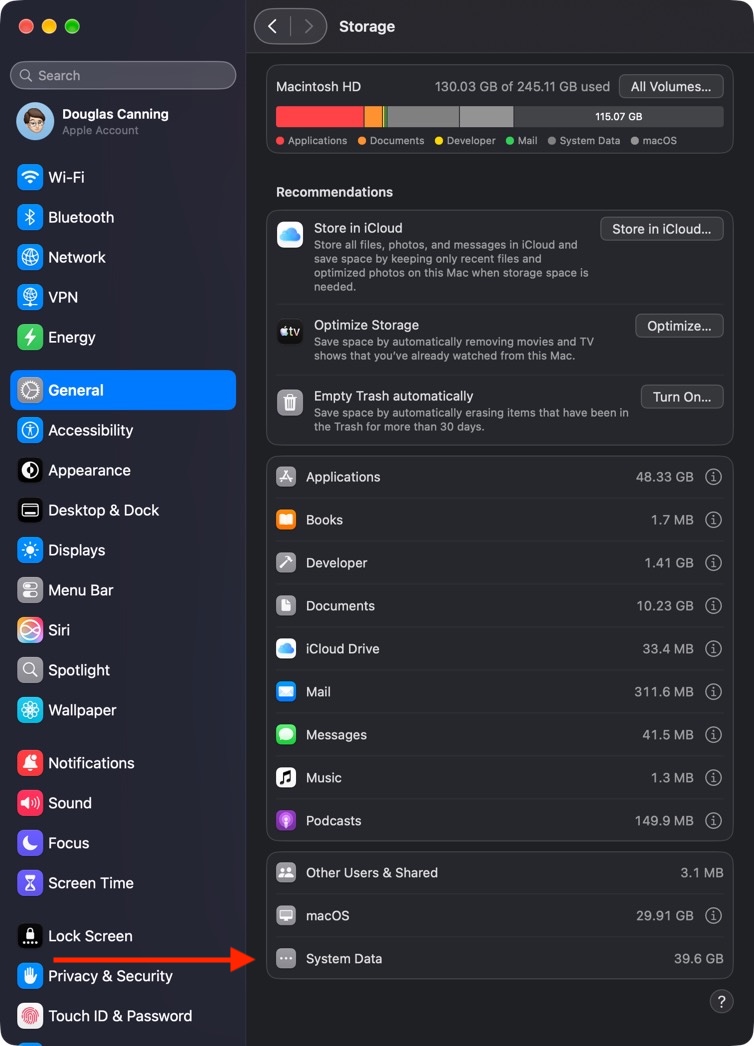Open Sound settings

tap(123, 803)
